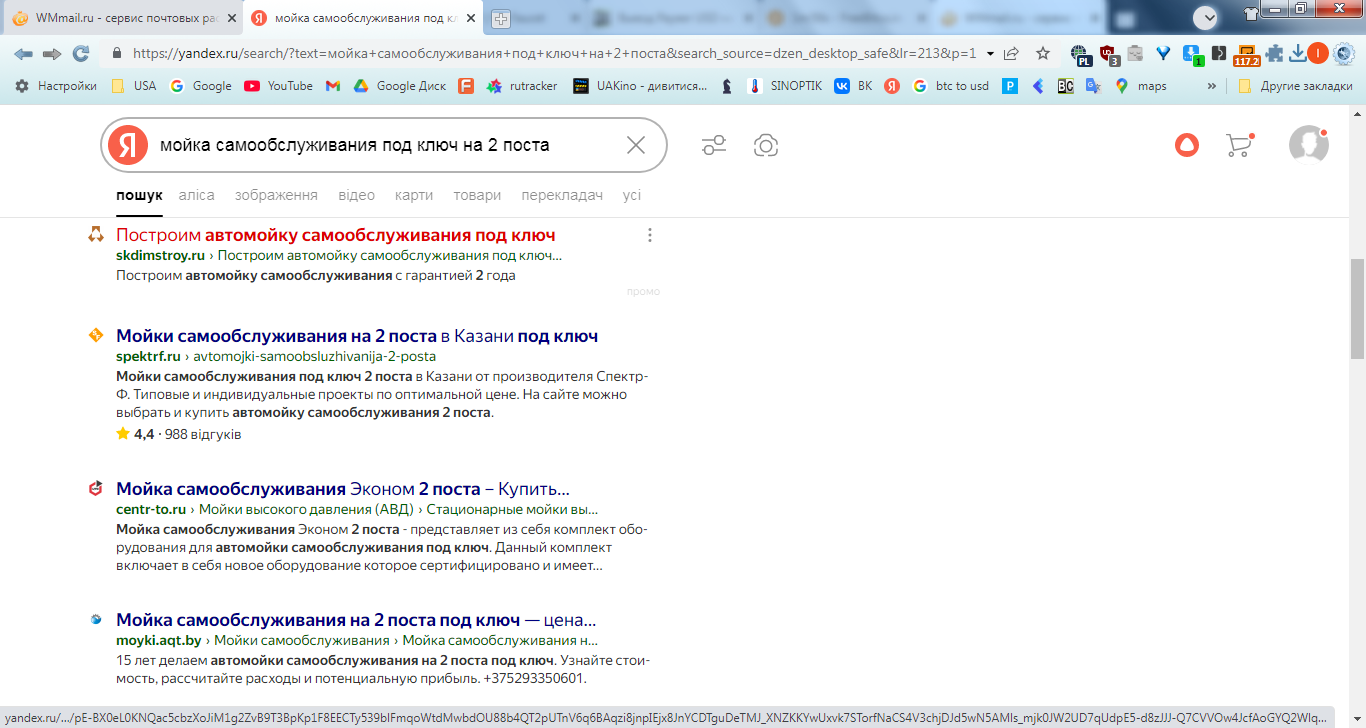The width and height of the screenshot is (1366, 728).
Task: Open Мойки самообслуживания на 2 поста в Казани
Action: pos(357,336)
